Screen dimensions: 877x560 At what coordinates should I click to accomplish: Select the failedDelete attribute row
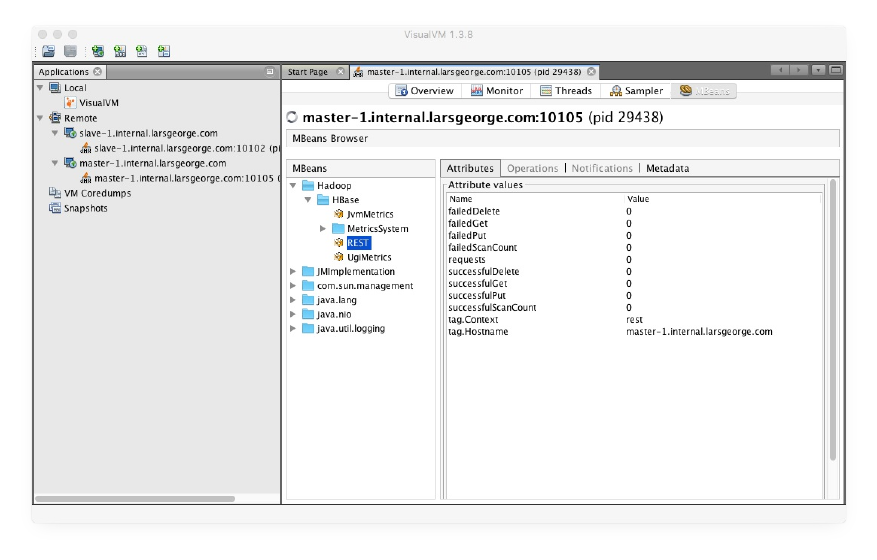click(x=634, y=211)
